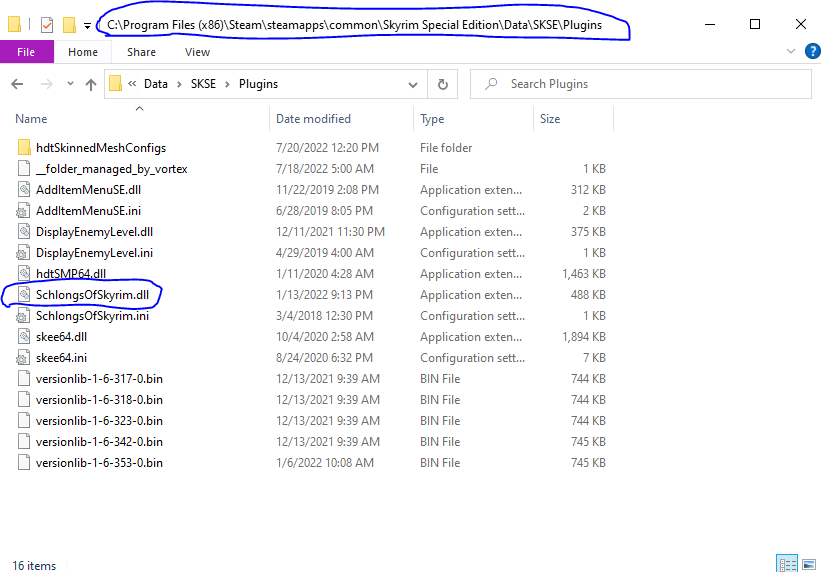The height and width of the screenshot is (572, 821).
Task: Click the Refresh button beside address bar
Action: (x=443, y=84)
